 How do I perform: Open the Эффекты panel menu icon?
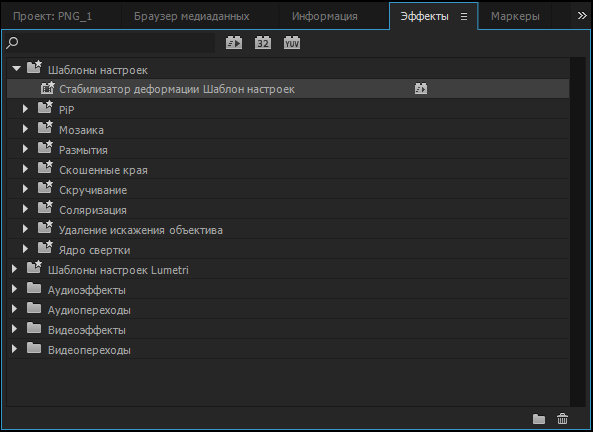click(464, 16)
